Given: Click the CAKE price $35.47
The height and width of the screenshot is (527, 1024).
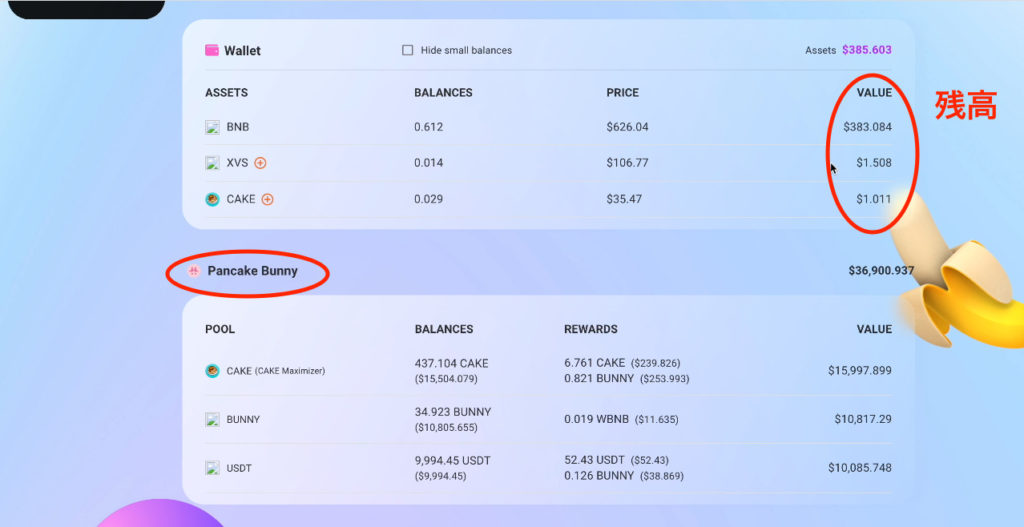Looking at the screenshot, I should coord(624,199).
